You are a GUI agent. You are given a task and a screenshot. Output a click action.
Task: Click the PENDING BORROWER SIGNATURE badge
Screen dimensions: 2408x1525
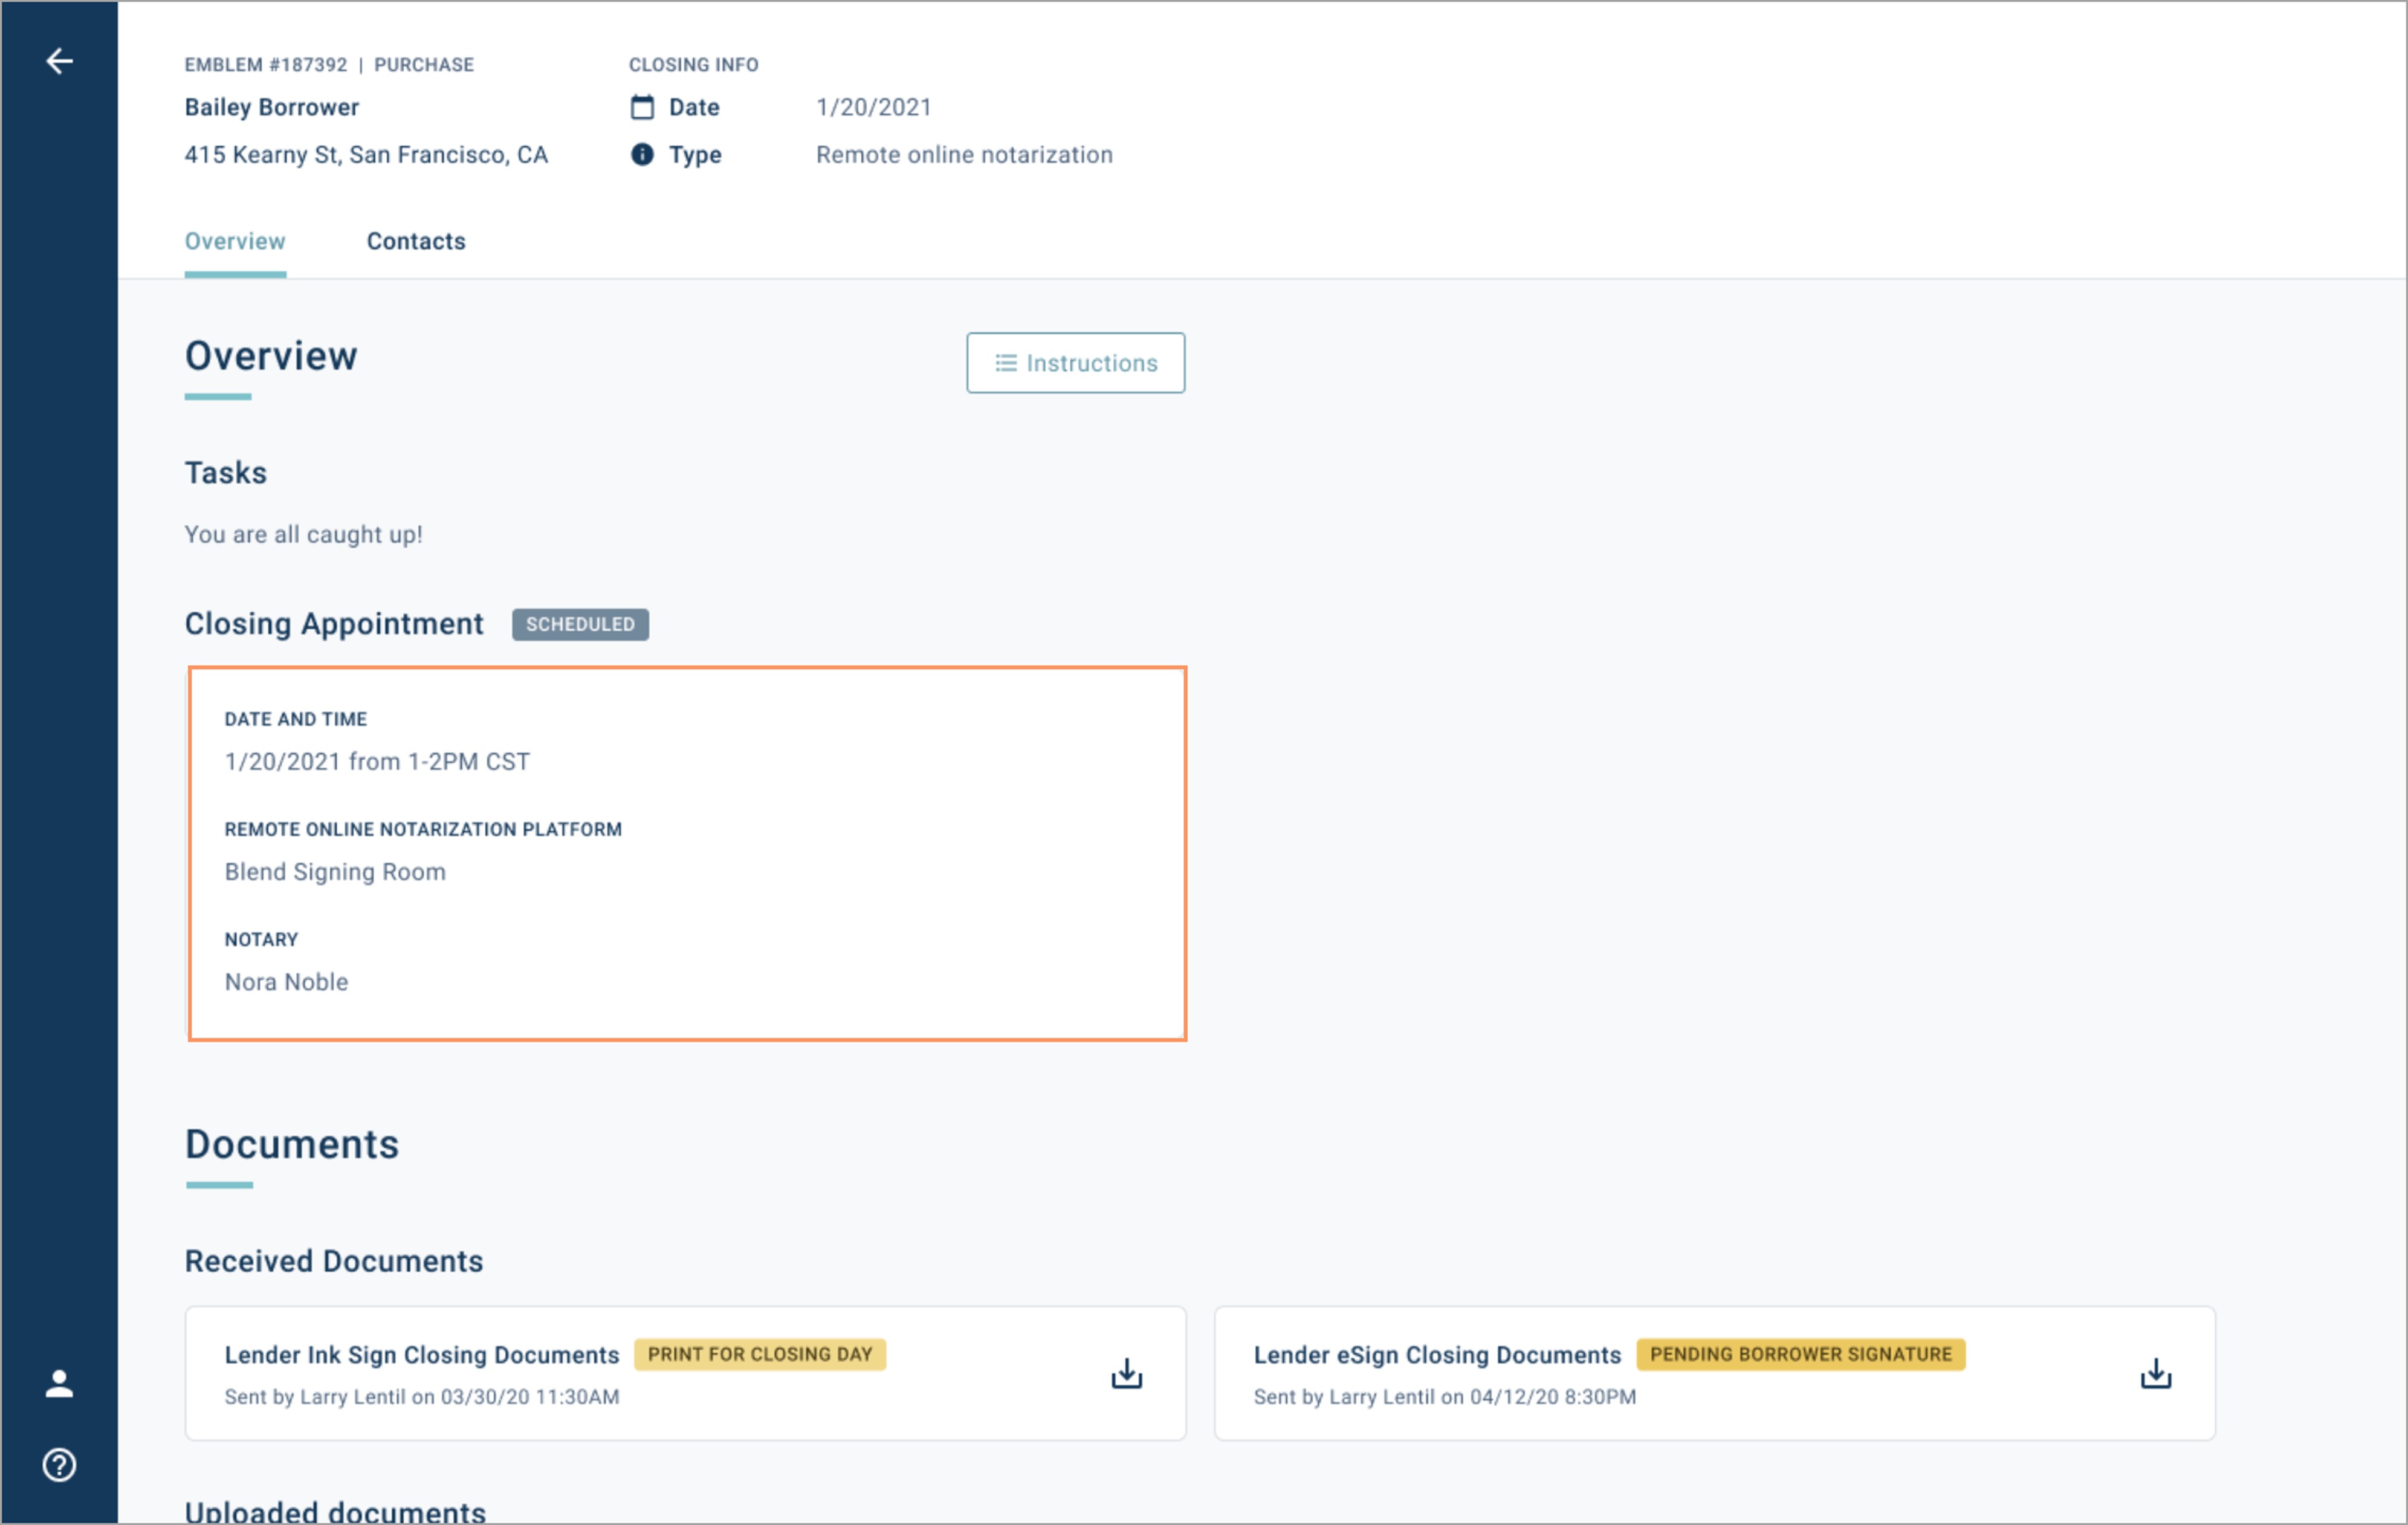pyautogui.click(x=1800, y=1354)
